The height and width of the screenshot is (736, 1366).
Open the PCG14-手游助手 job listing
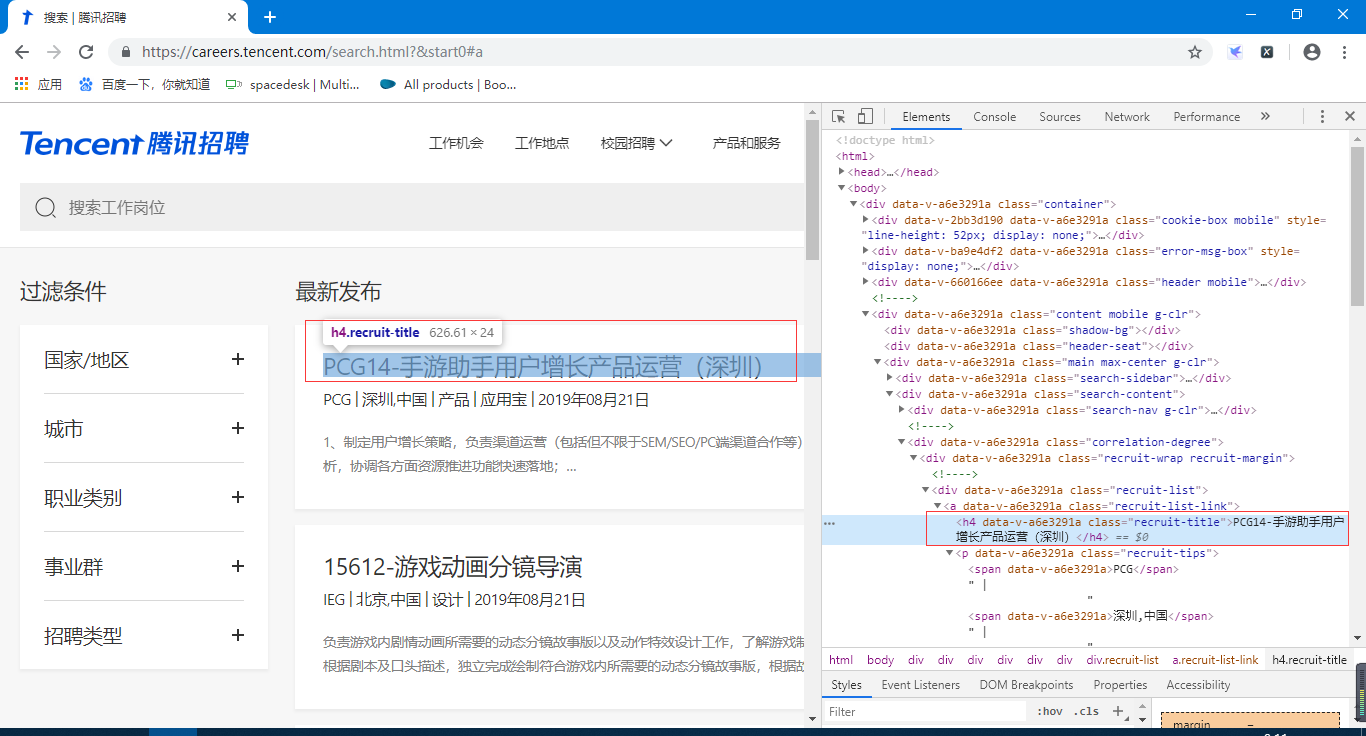pos(544,367)
